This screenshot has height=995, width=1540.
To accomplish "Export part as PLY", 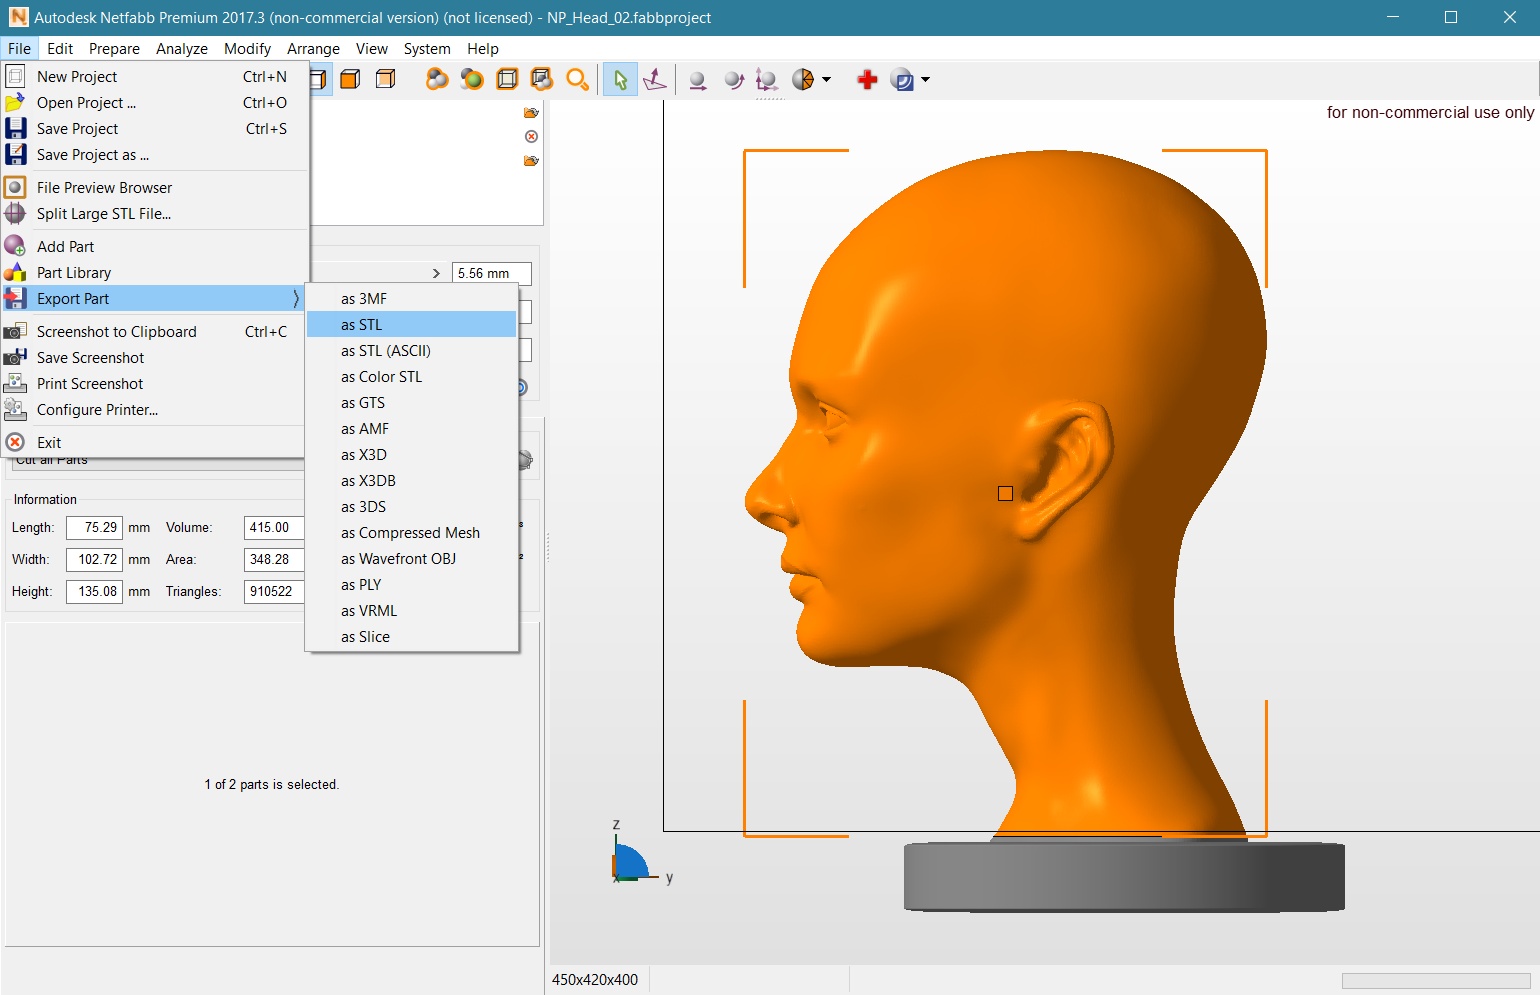I will click(411, 585).
